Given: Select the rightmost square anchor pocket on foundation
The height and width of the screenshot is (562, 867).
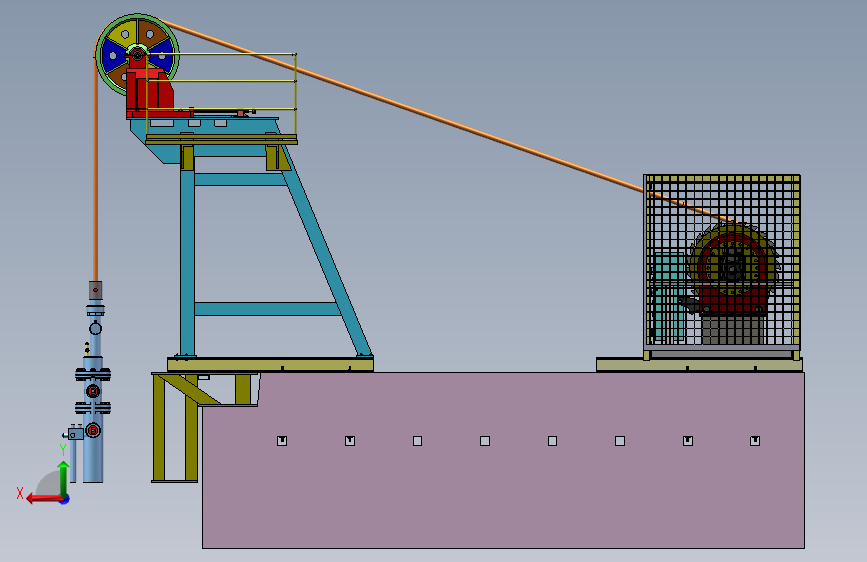Looking at the screenshot, I should (x=755, y=441).
